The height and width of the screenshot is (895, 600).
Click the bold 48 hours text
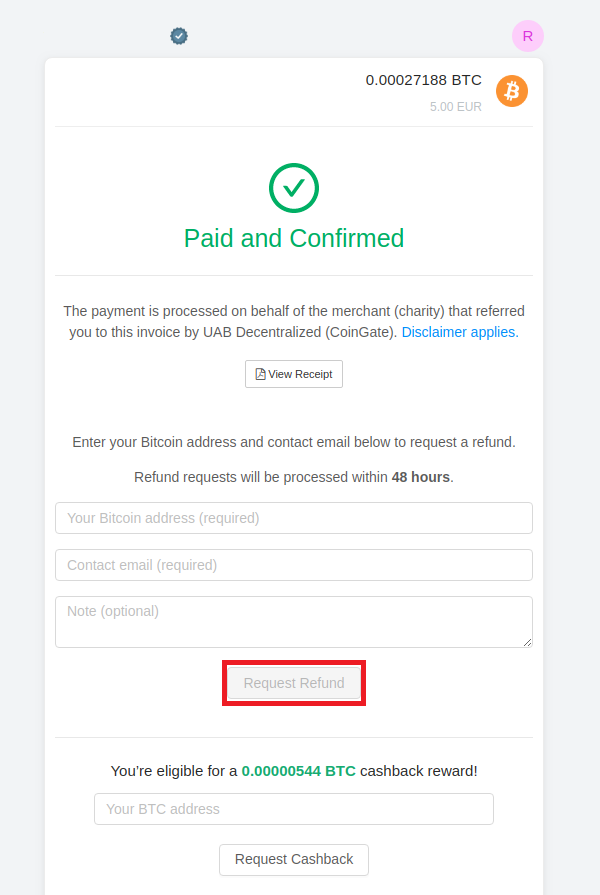[421, 477]
